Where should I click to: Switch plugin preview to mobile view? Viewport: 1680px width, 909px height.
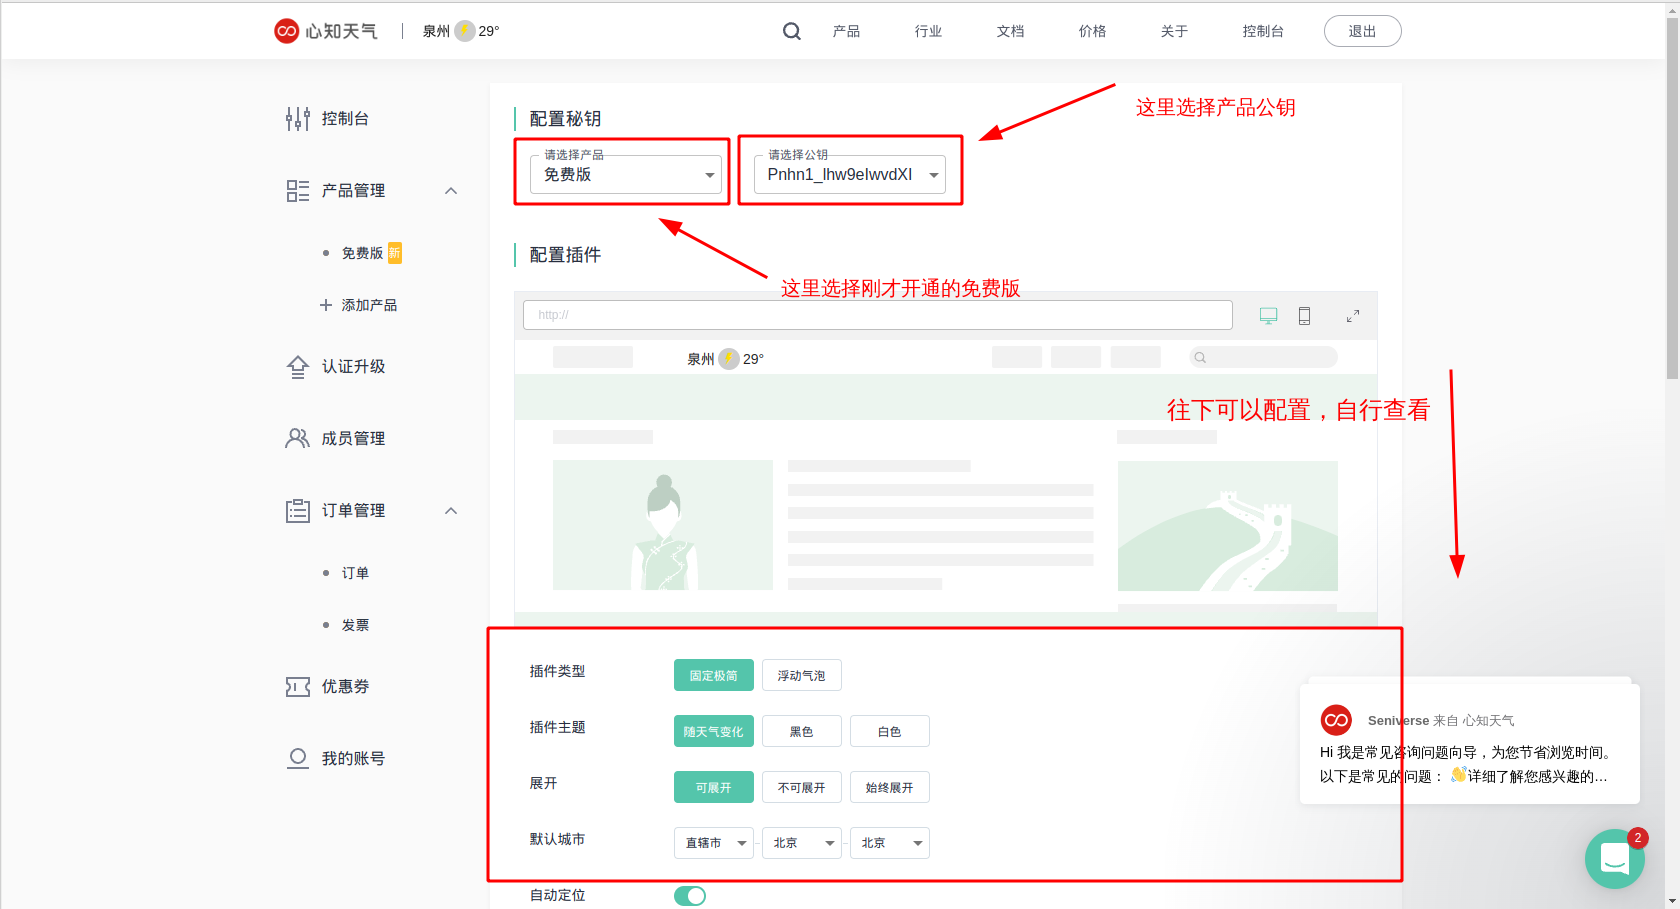tap(1304, 315)
